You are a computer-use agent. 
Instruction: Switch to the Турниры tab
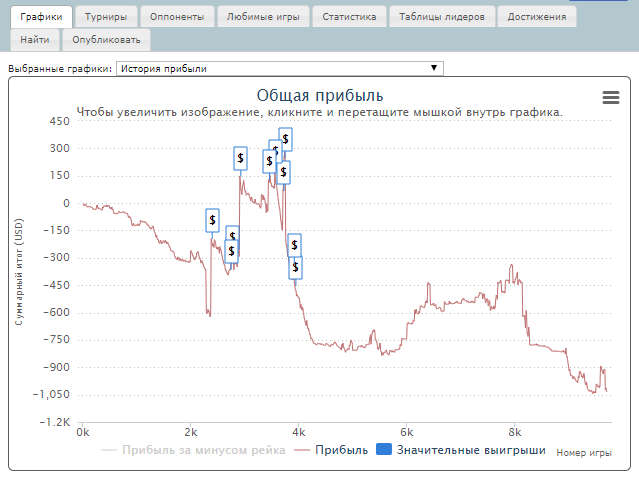[106, 17]
